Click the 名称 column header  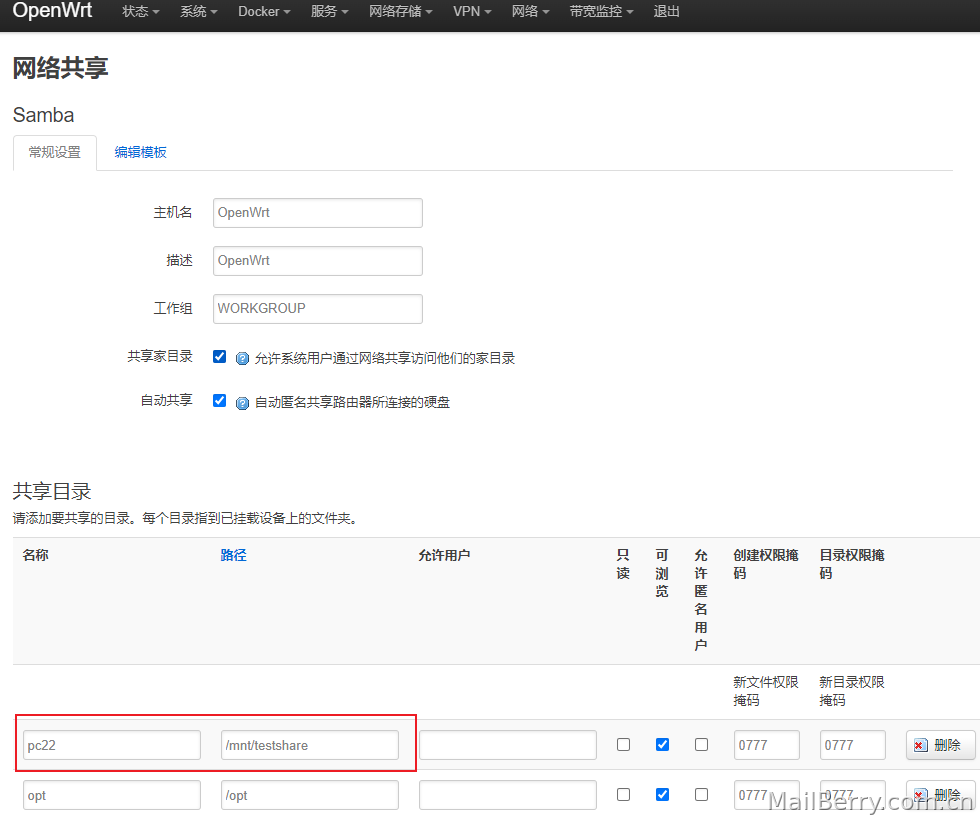point(36,555)
